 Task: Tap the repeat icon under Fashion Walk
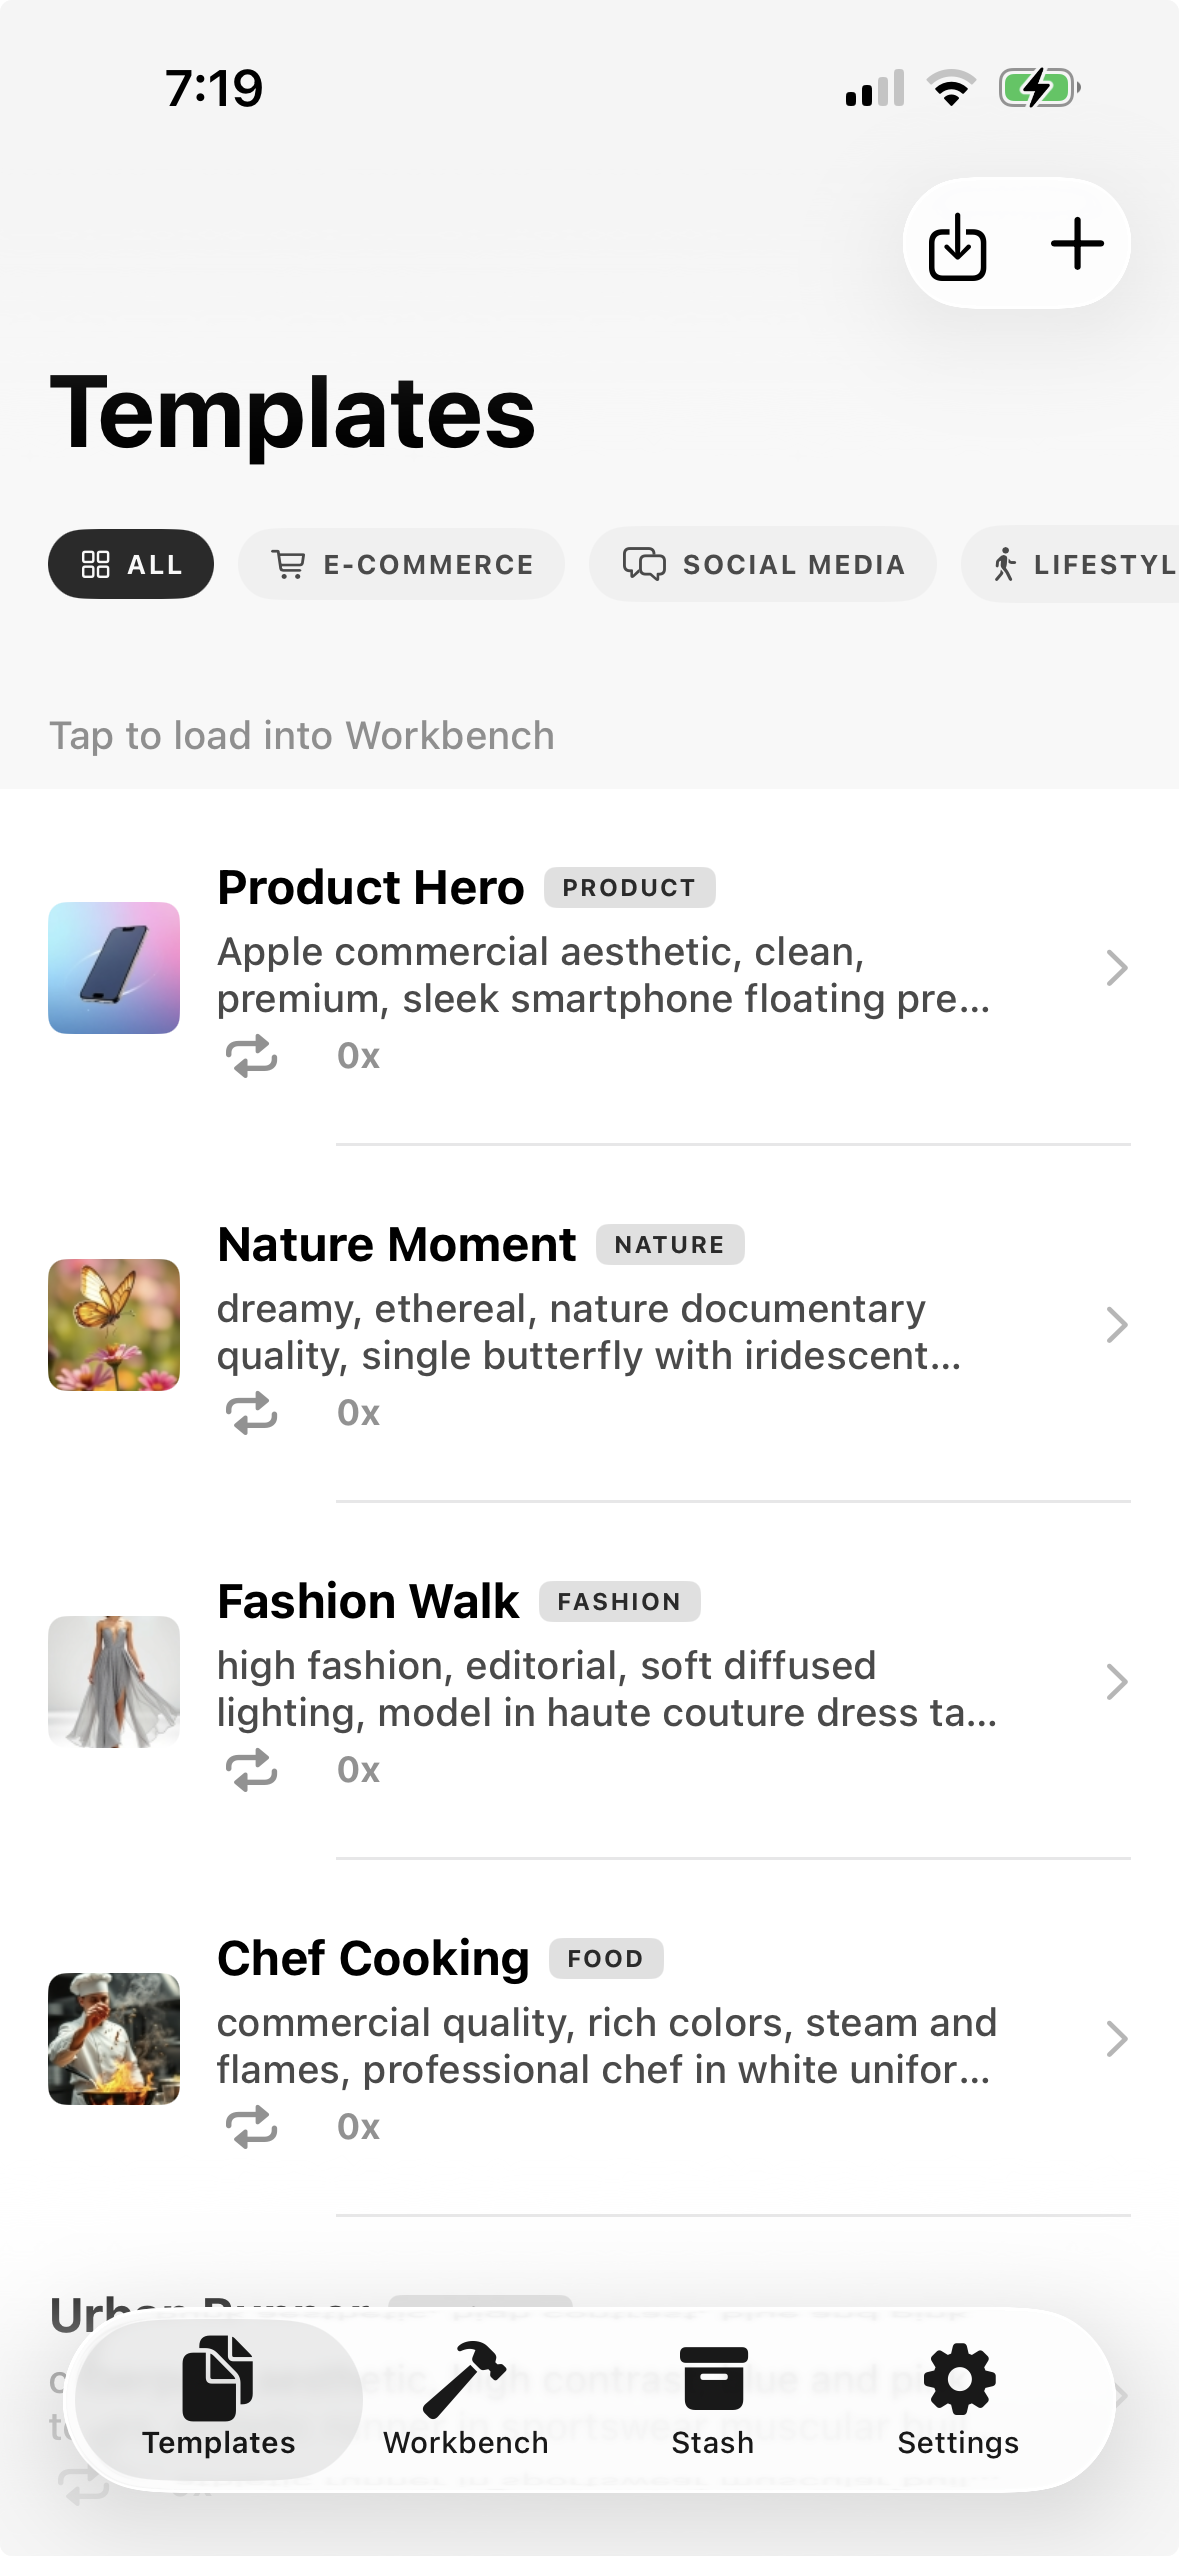click(x=251, y=1770)
